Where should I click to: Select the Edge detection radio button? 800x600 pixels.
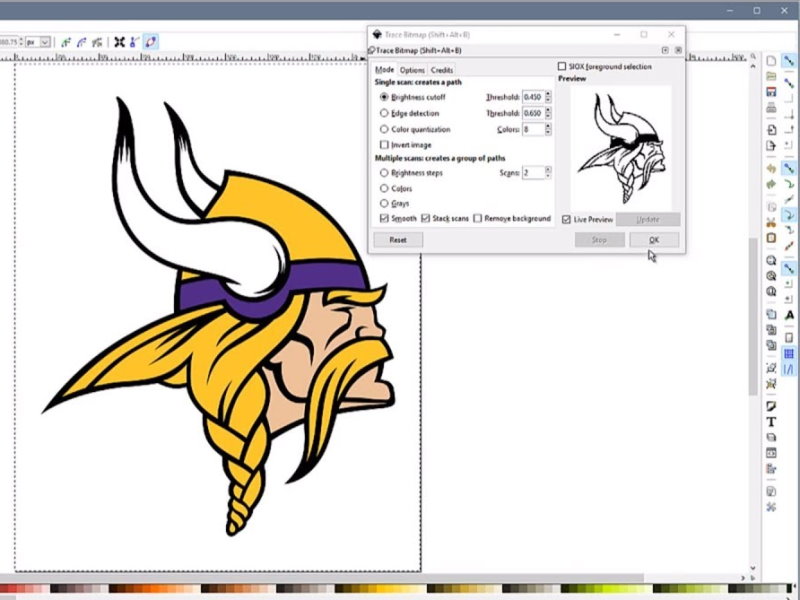pyautogui.click(x=384, y=113)
